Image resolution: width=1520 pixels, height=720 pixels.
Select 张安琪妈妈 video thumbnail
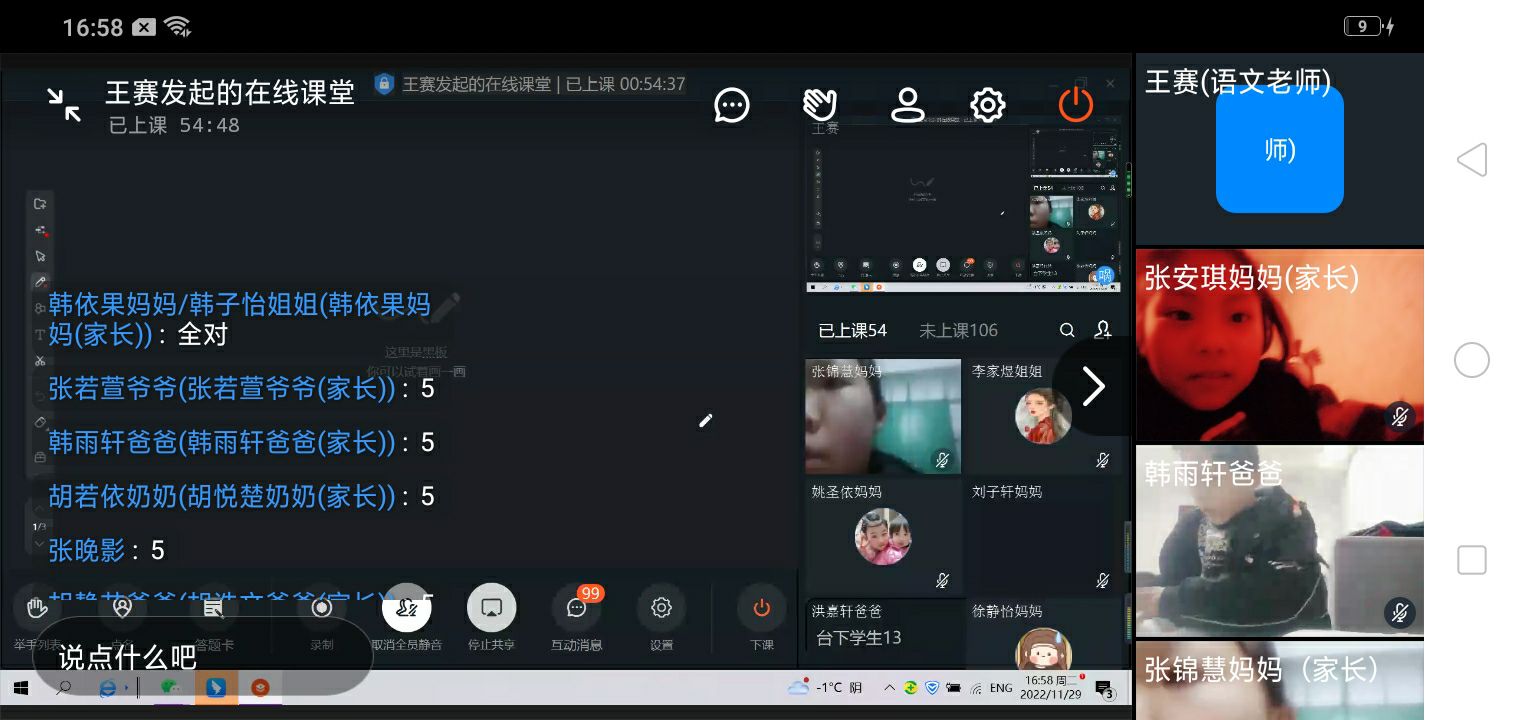point(1279,346)
